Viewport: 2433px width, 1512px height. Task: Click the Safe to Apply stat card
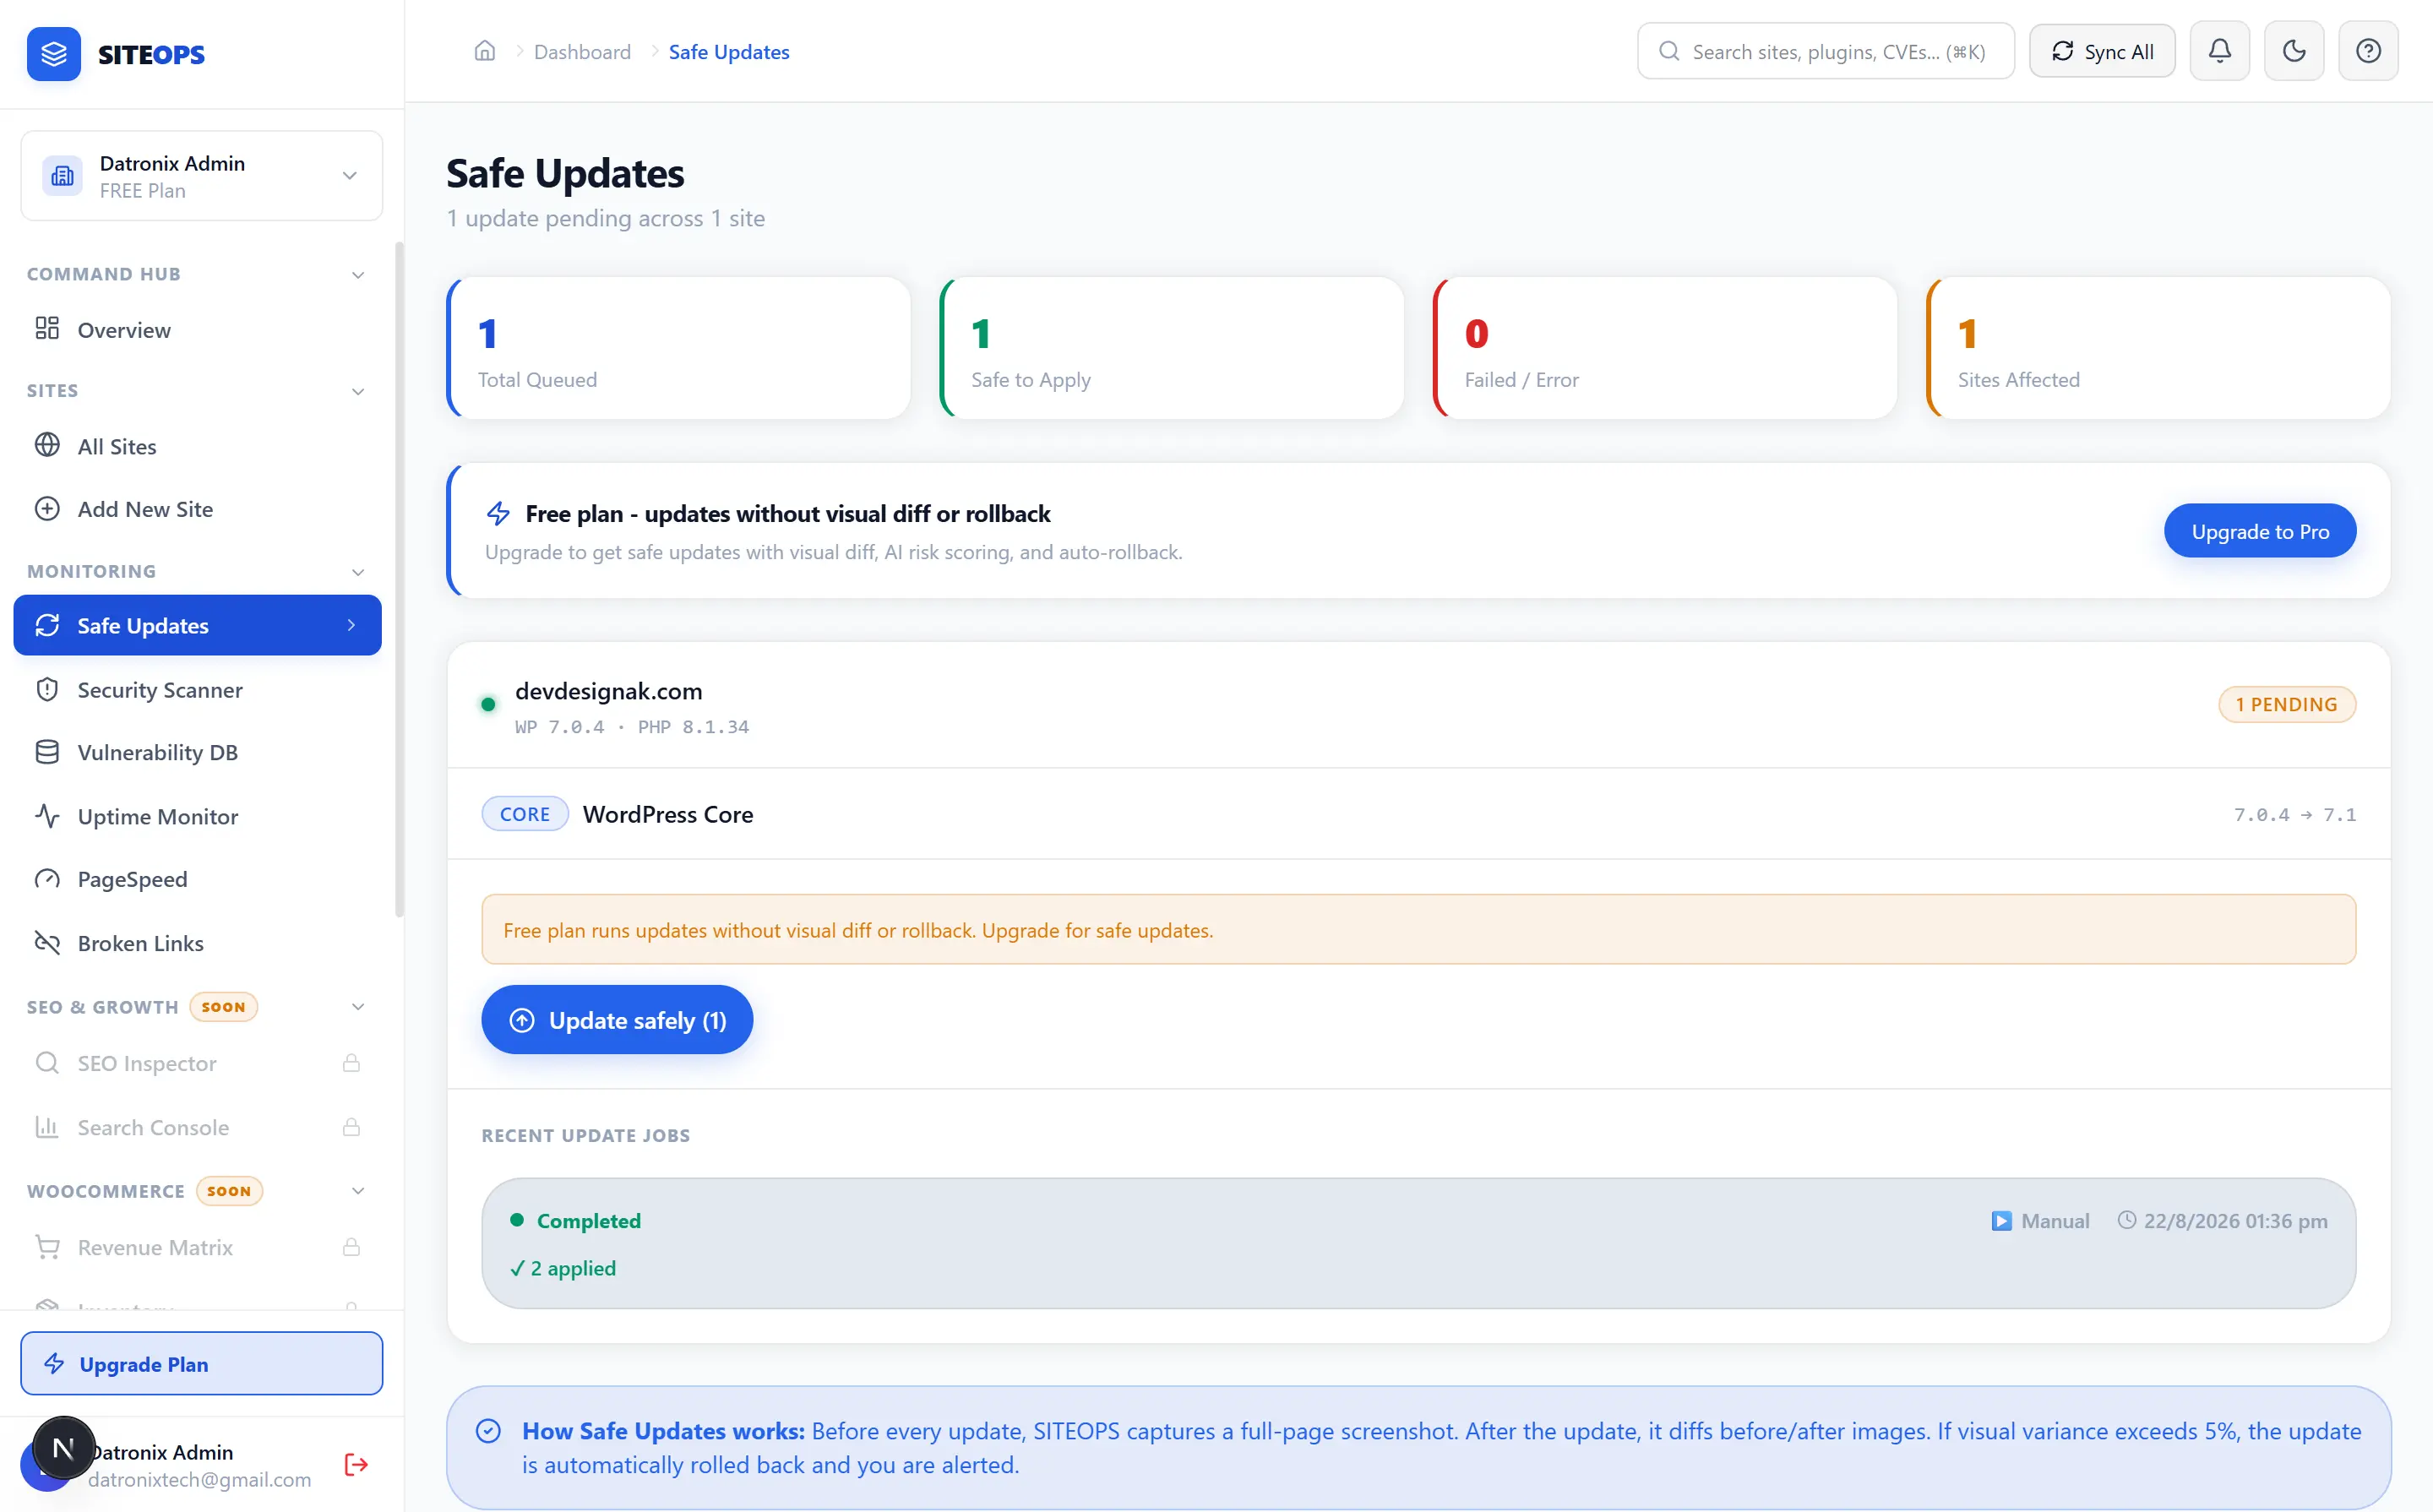(x=1171, y=348)
